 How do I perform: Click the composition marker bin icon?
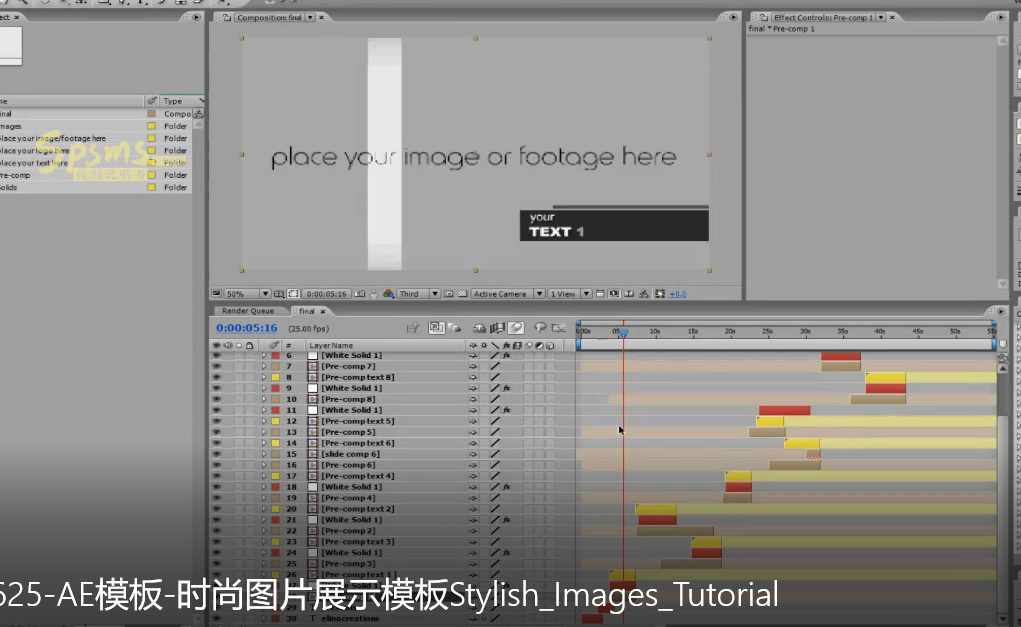[x=1003, y=344]
